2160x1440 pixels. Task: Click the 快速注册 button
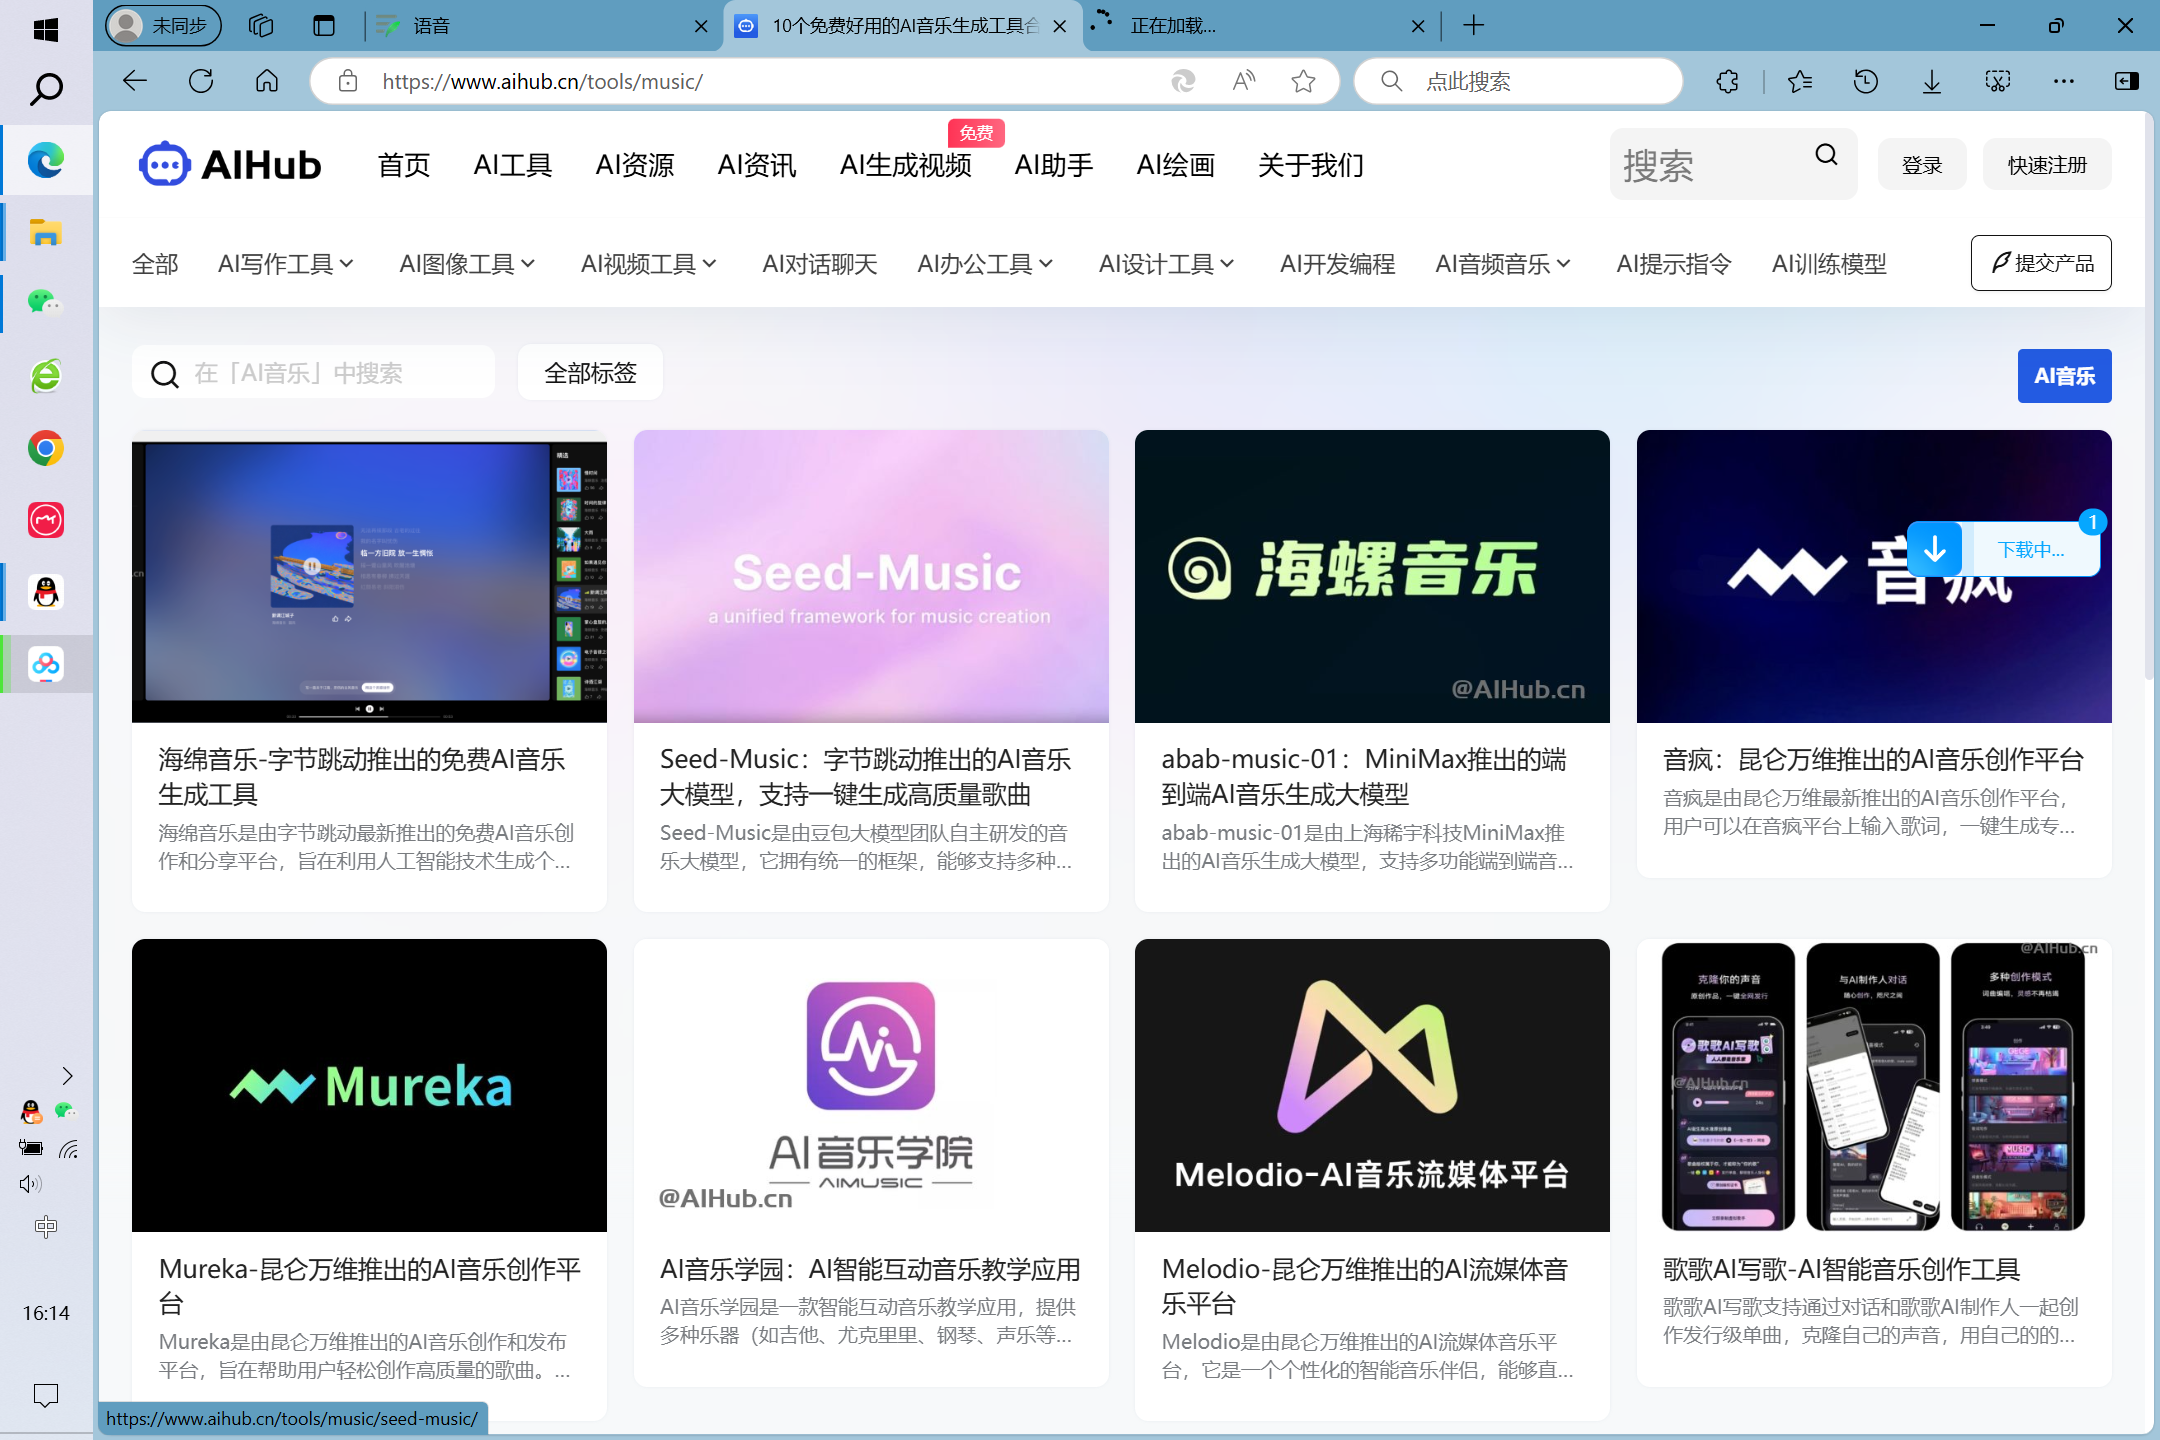(x=2047, y=165)
